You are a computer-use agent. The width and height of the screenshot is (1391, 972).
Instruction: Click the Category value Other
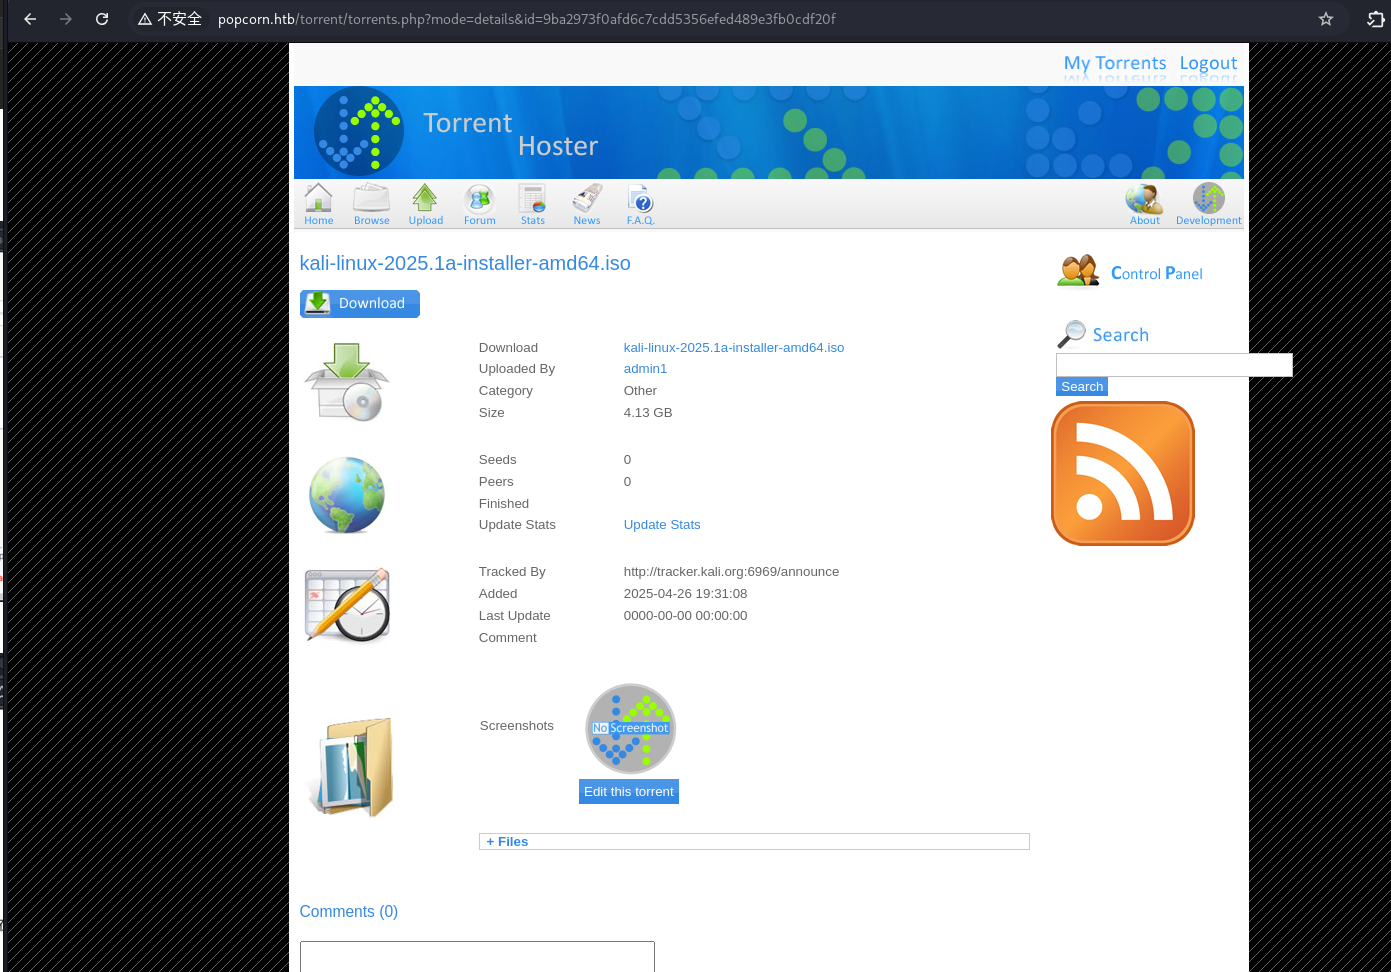tap(640, 391)
